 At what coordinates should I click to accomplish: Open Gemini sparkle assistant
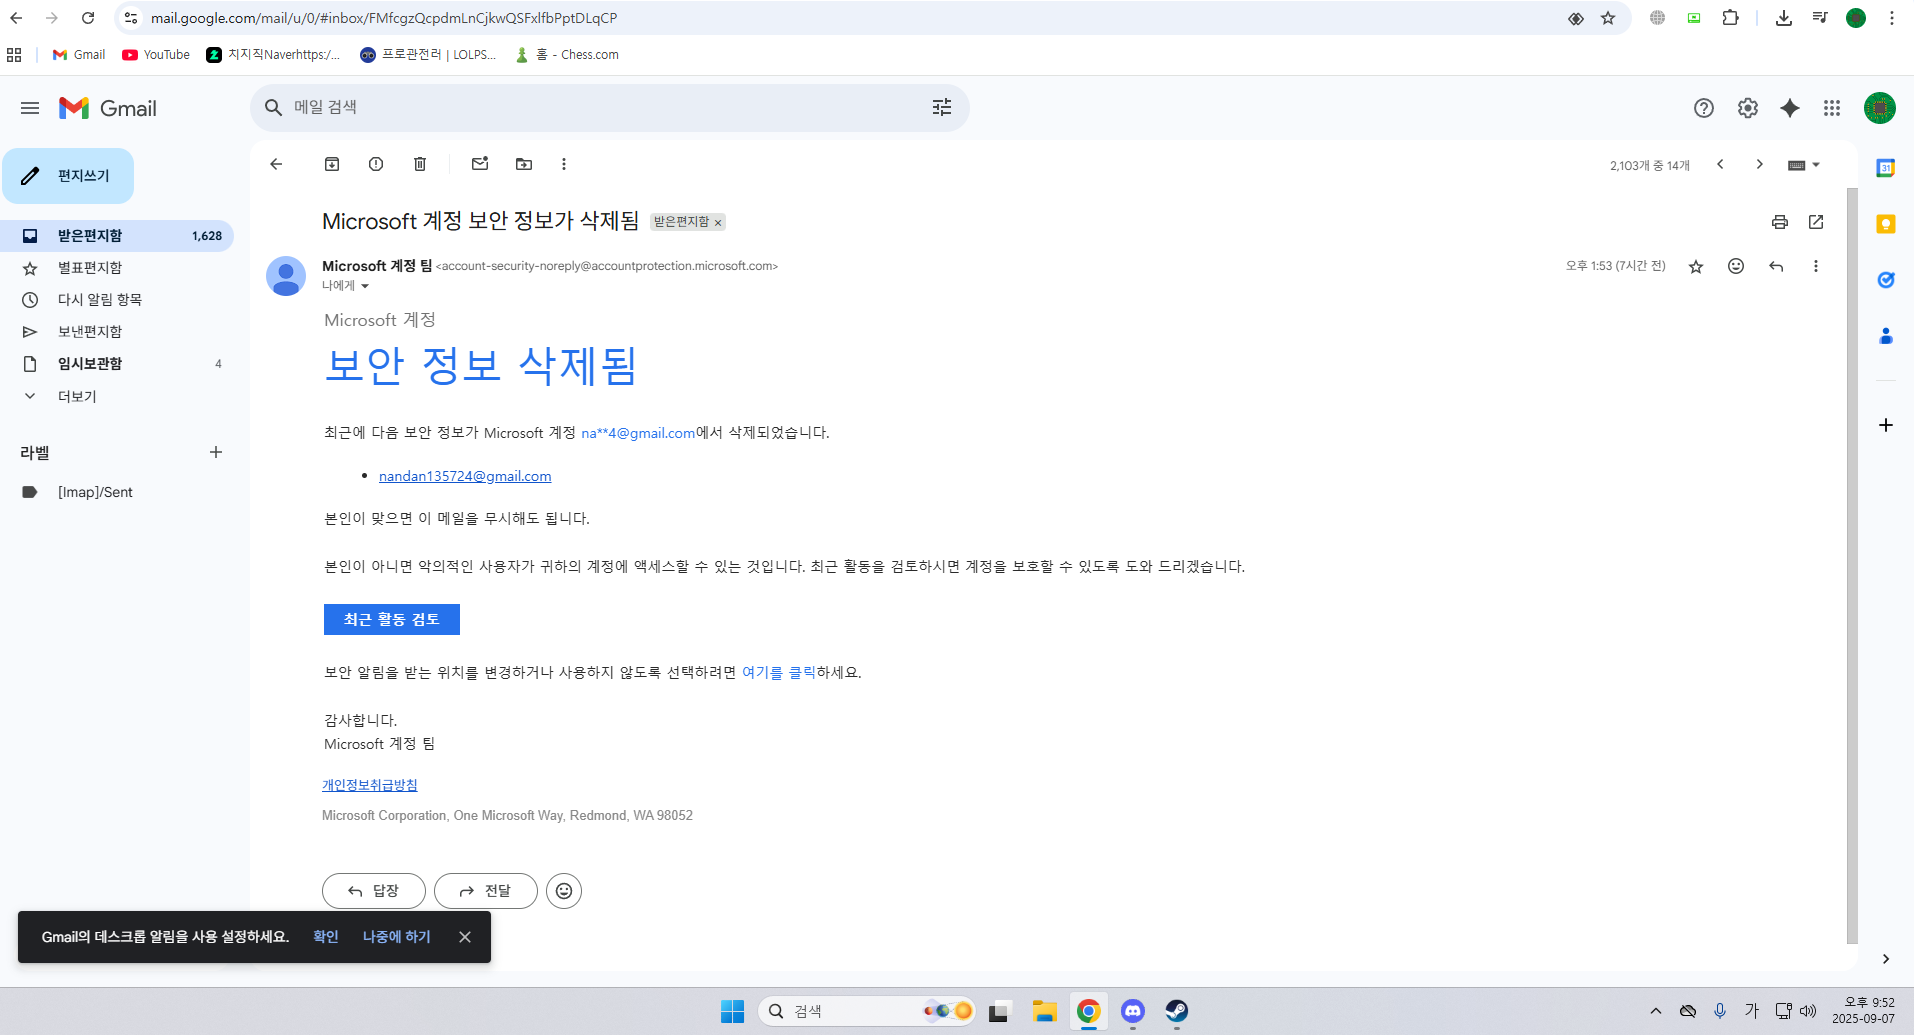1790,108
